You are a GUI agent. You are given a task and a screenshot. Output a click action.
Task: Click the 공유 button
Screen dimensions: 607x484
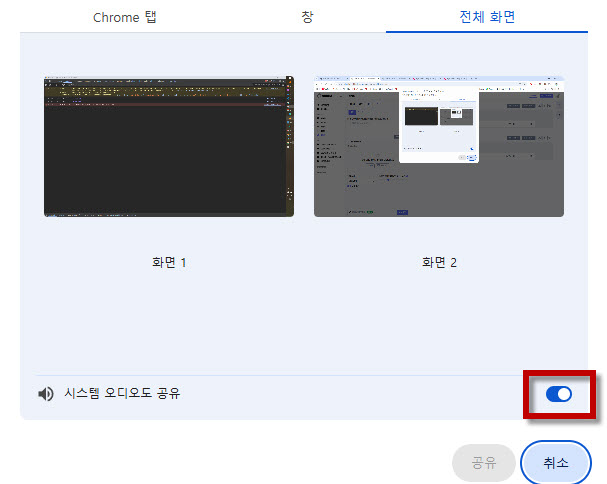(484, 463)
